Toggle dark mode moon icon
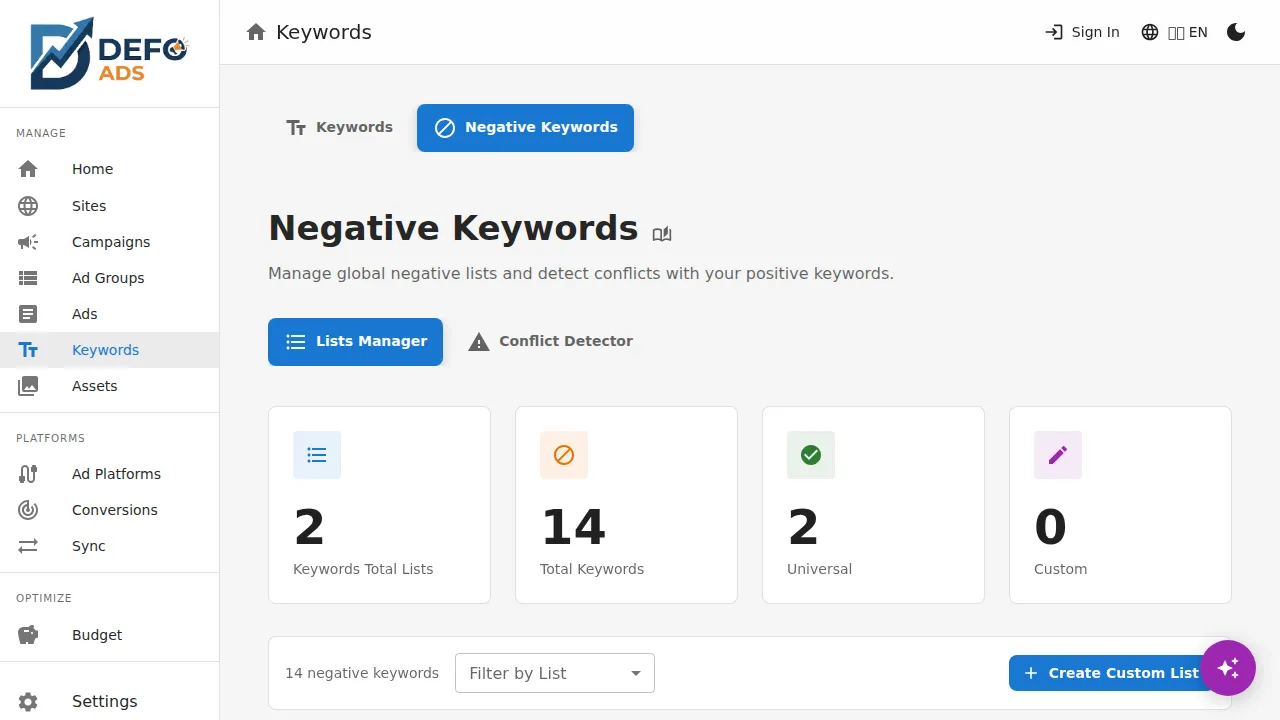This screenshot has width=1280, height=720. click(1236, 32)
